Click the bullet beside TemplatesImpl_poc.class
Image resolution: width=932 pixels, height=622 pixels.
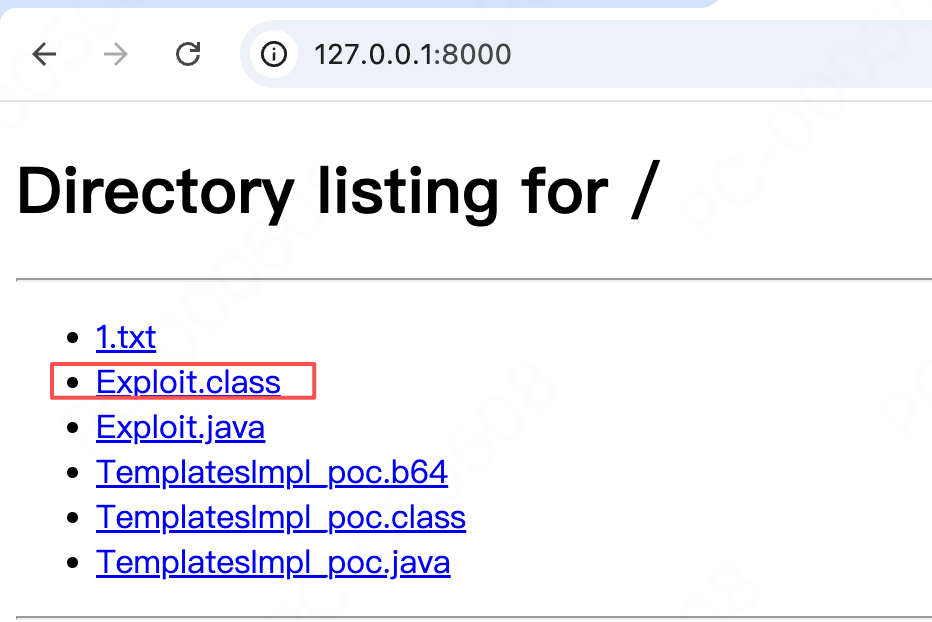tap(73, 517)
